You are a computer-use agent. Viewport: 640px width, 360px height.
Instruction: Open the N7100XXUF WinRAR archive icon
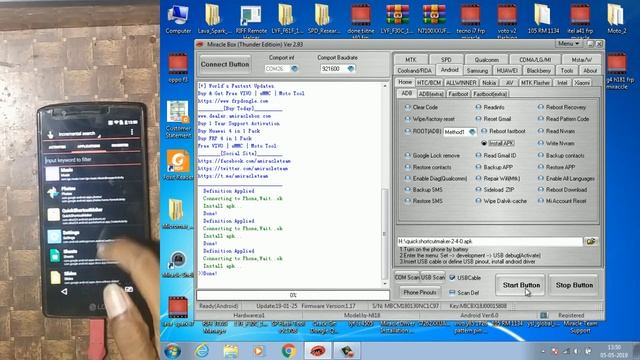(433, 18)
